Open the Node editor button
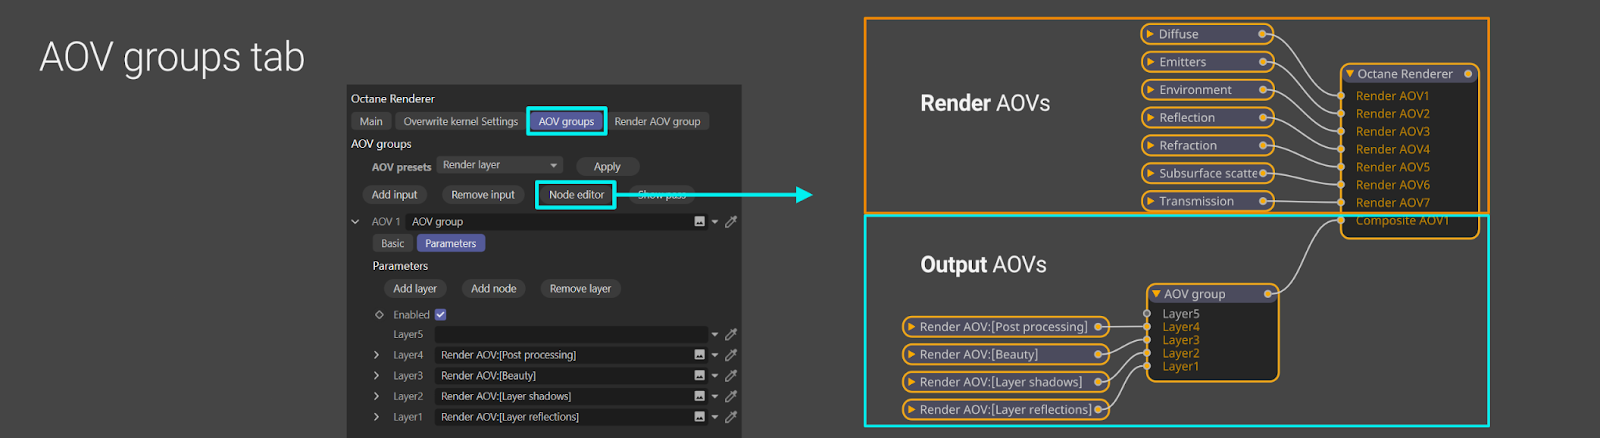The width and height of the screenshot is (1600, 438). pos(577,195)
